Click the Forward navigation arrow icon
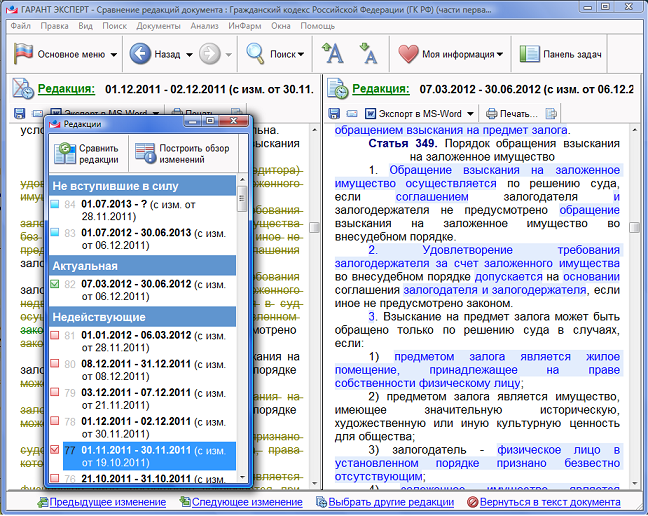The width and height of the screenshot is (648, 516). click(210, 54)
